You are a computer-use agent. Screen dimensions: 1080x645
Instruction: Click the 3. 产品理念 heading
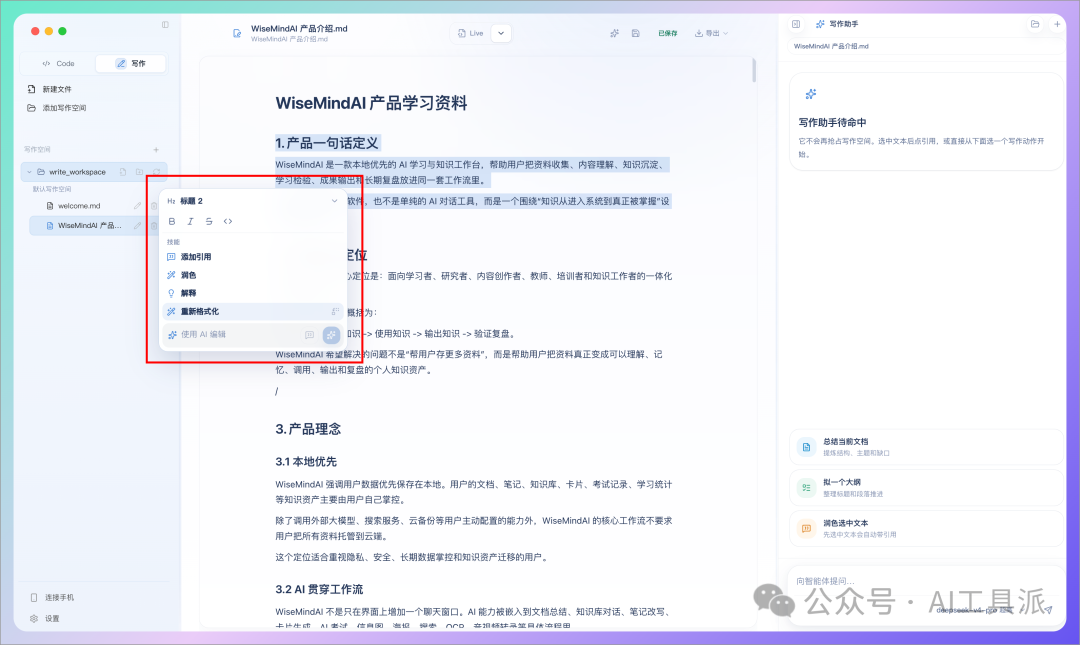[x=308, y=429]
